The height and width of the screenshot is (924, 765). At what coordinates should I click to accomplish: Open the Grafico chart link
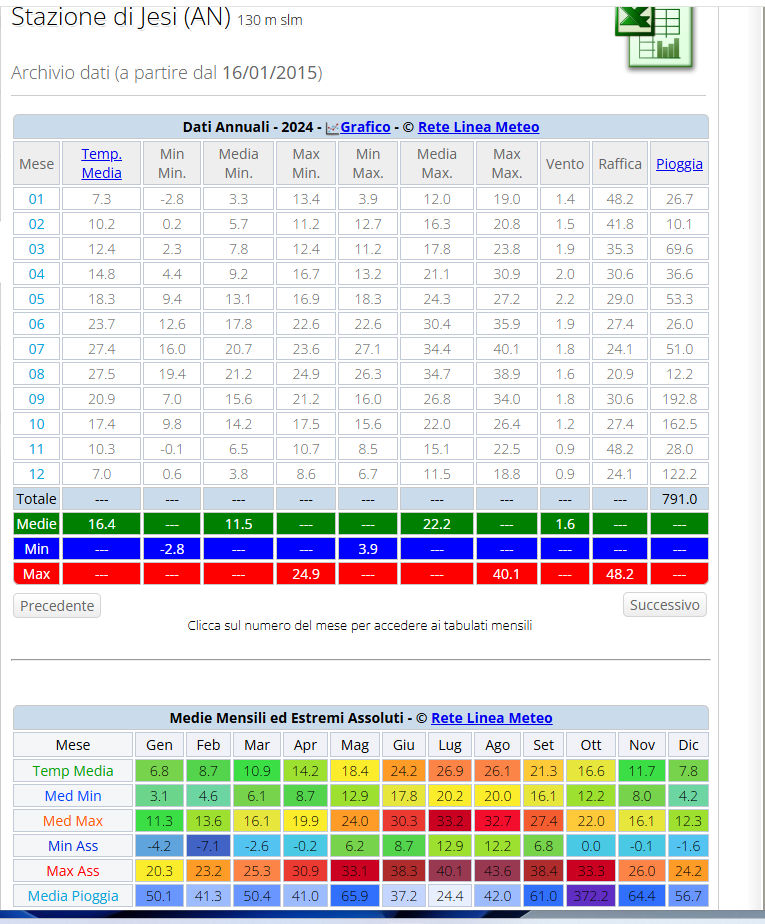pyautogui.click(x=365, y=127)
